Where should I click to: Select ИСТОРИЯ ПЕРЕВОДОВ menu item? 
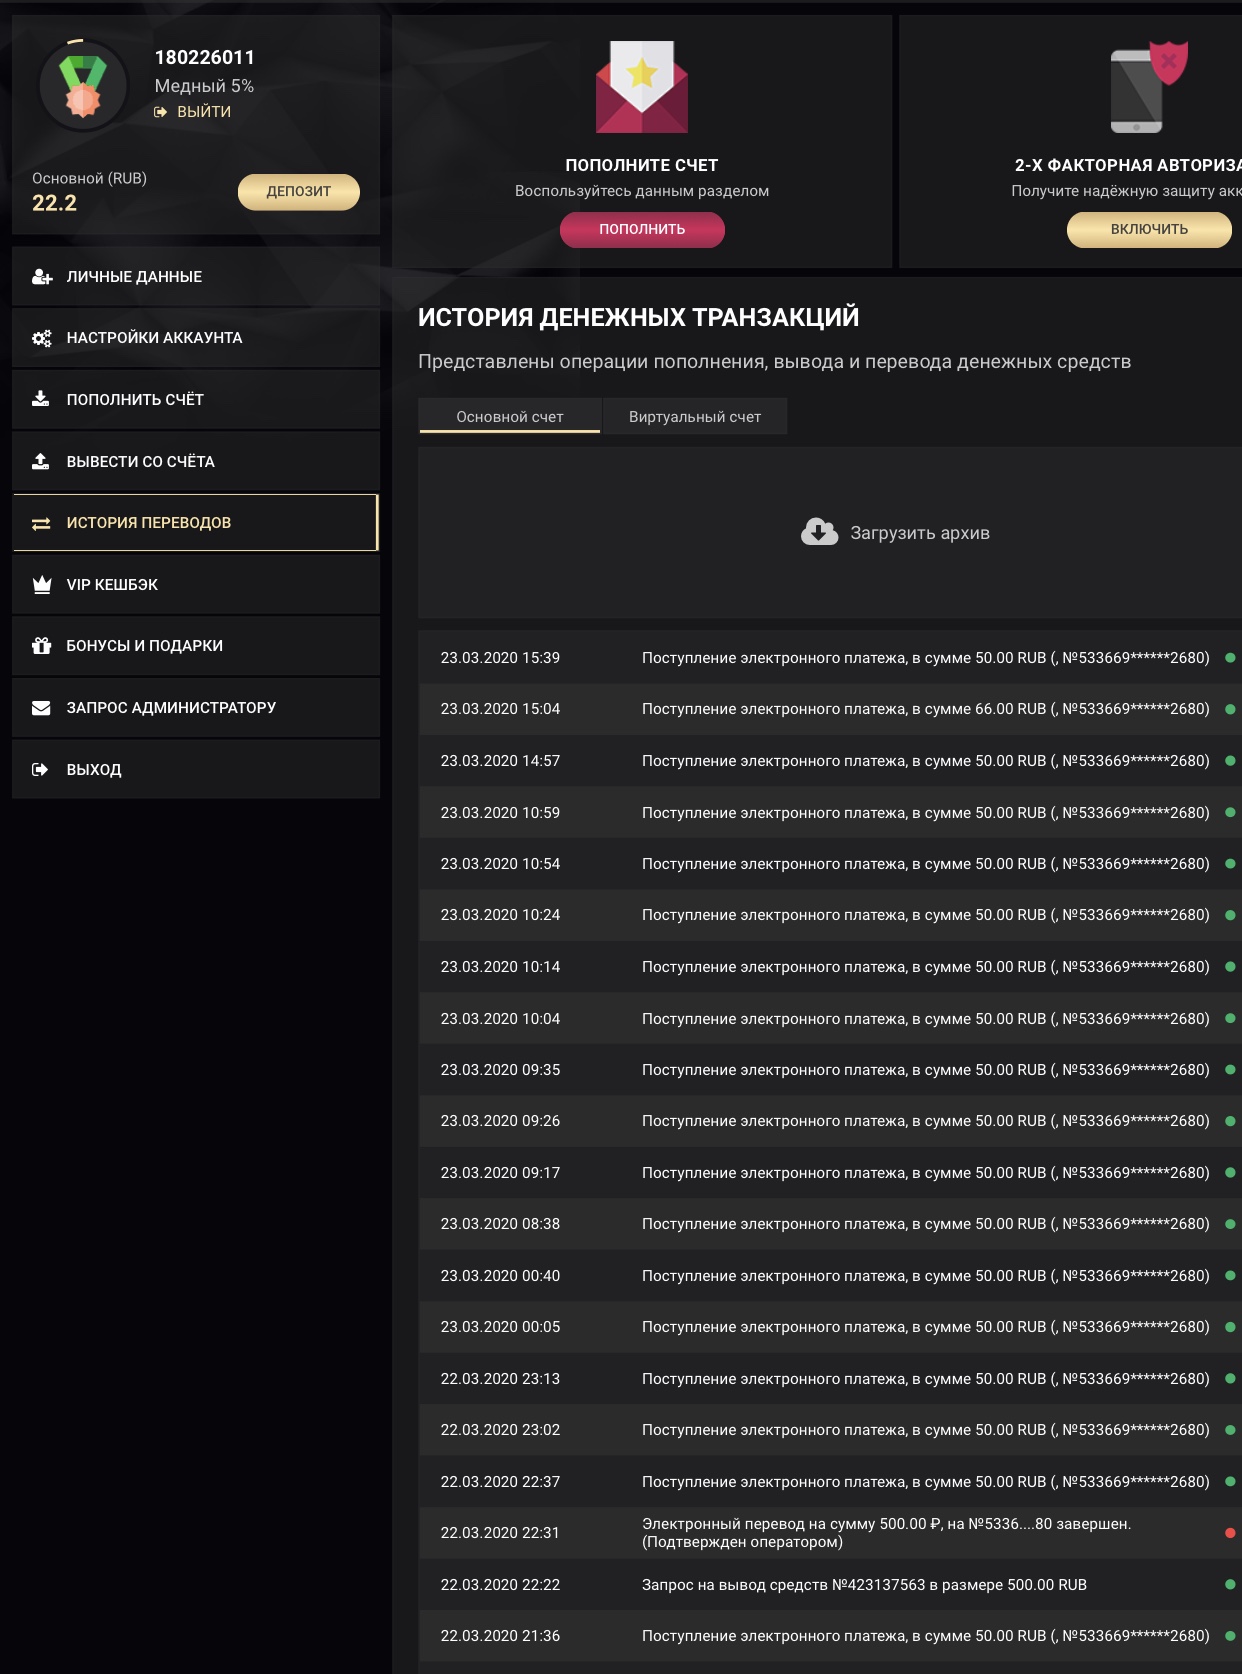(196, 523)
